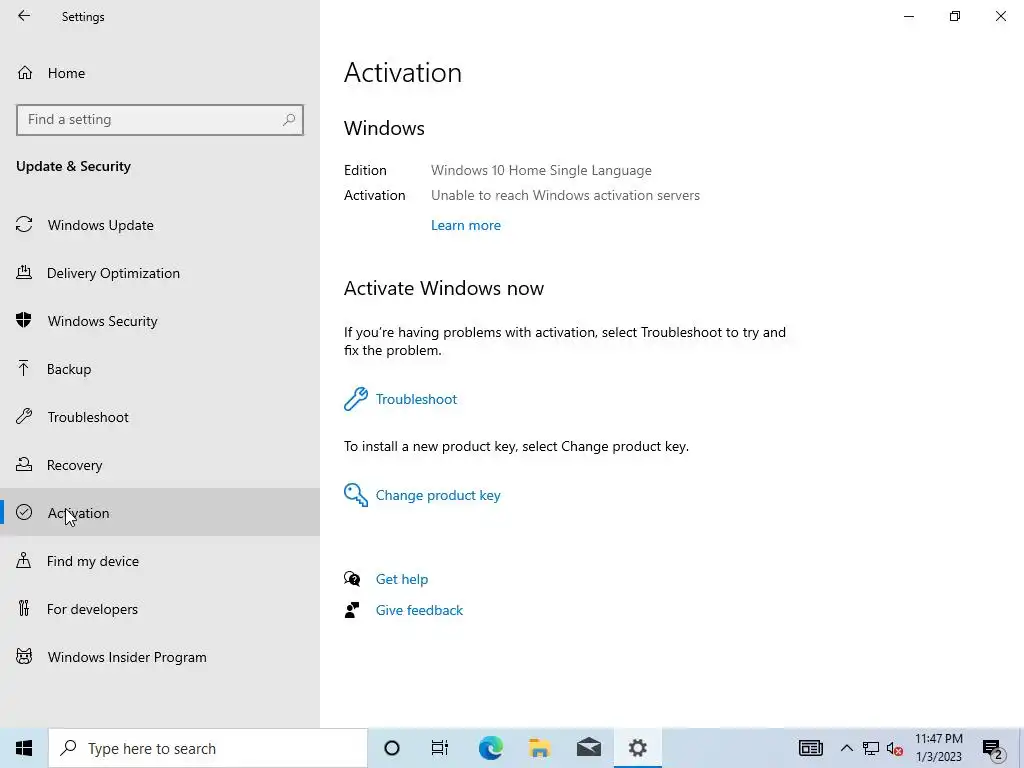This screenshot has width=1024, height=768.
Task: Click the Backup upward arrow icon
Action: point(24,368)
